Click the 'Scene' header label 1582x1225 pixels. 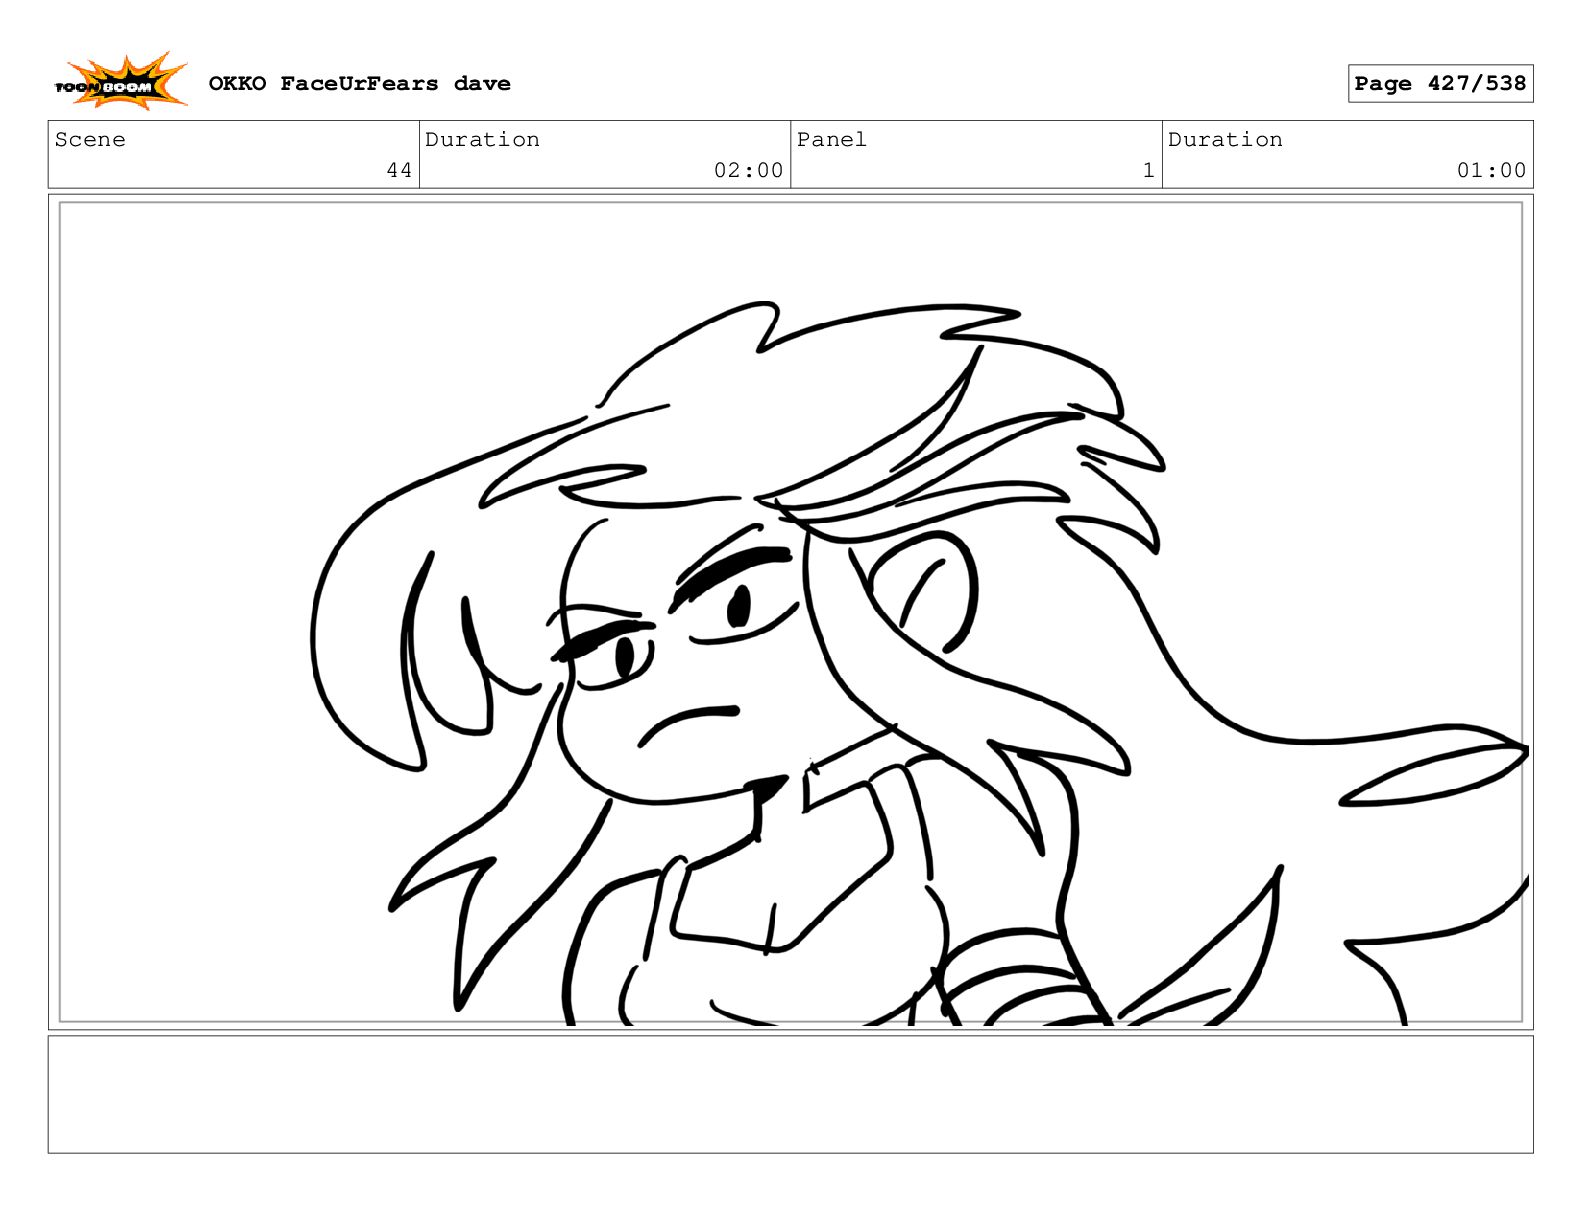[x=90, y=140]
